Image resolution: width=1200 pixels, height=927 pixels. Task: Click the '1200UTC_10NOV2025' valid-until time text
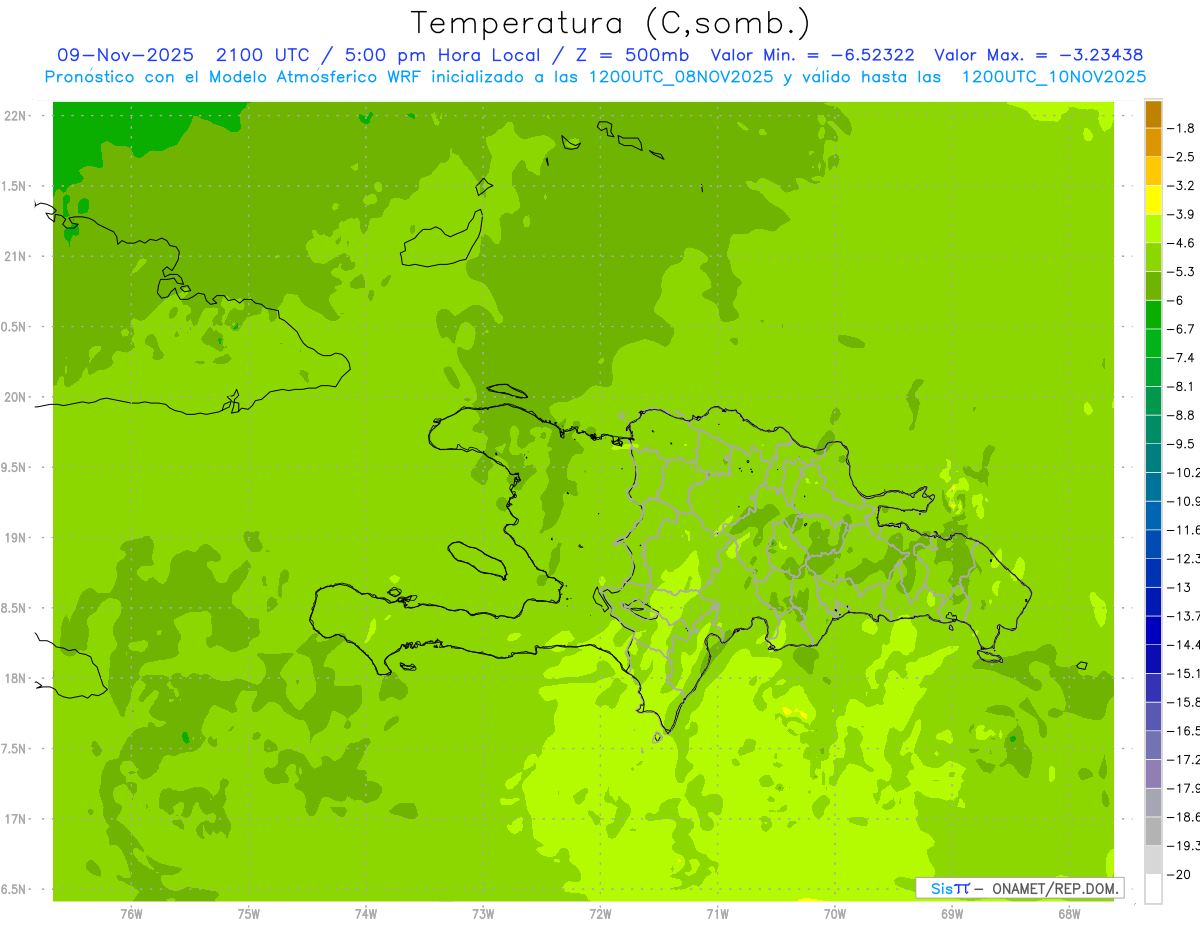pos(1053,77)
